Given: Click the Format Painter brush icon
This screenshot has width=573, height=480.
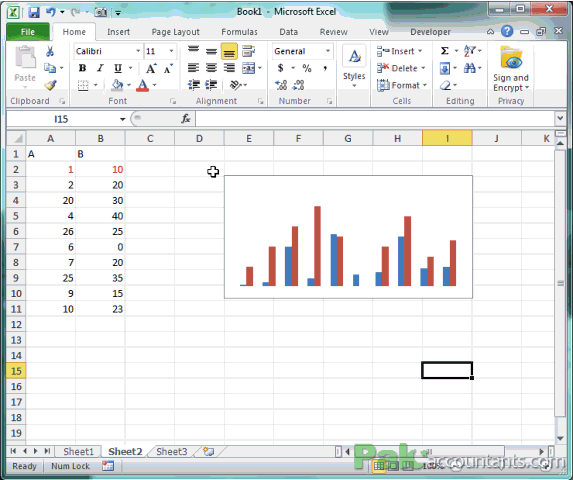Looking at the screenshot, I should pos(50,85).
